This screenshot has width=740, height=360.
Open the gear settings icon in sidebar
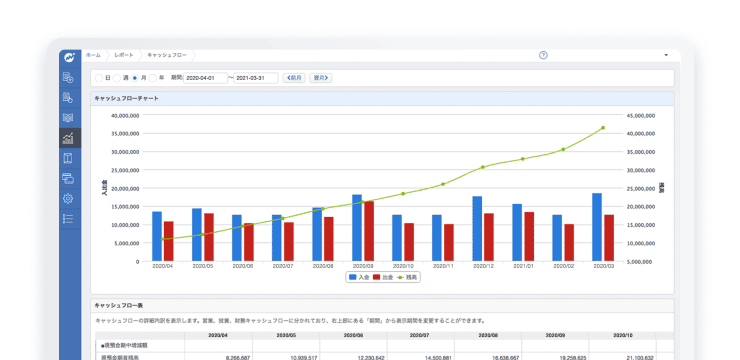[68, 199]
